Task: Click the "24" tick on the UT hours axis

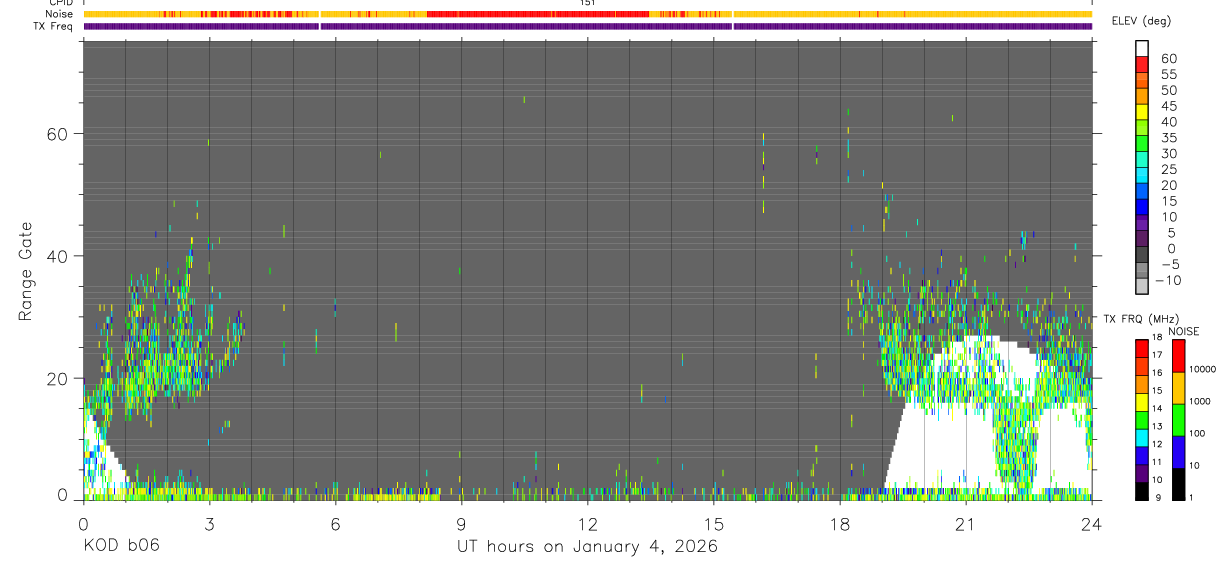Action: (1091, 523)
